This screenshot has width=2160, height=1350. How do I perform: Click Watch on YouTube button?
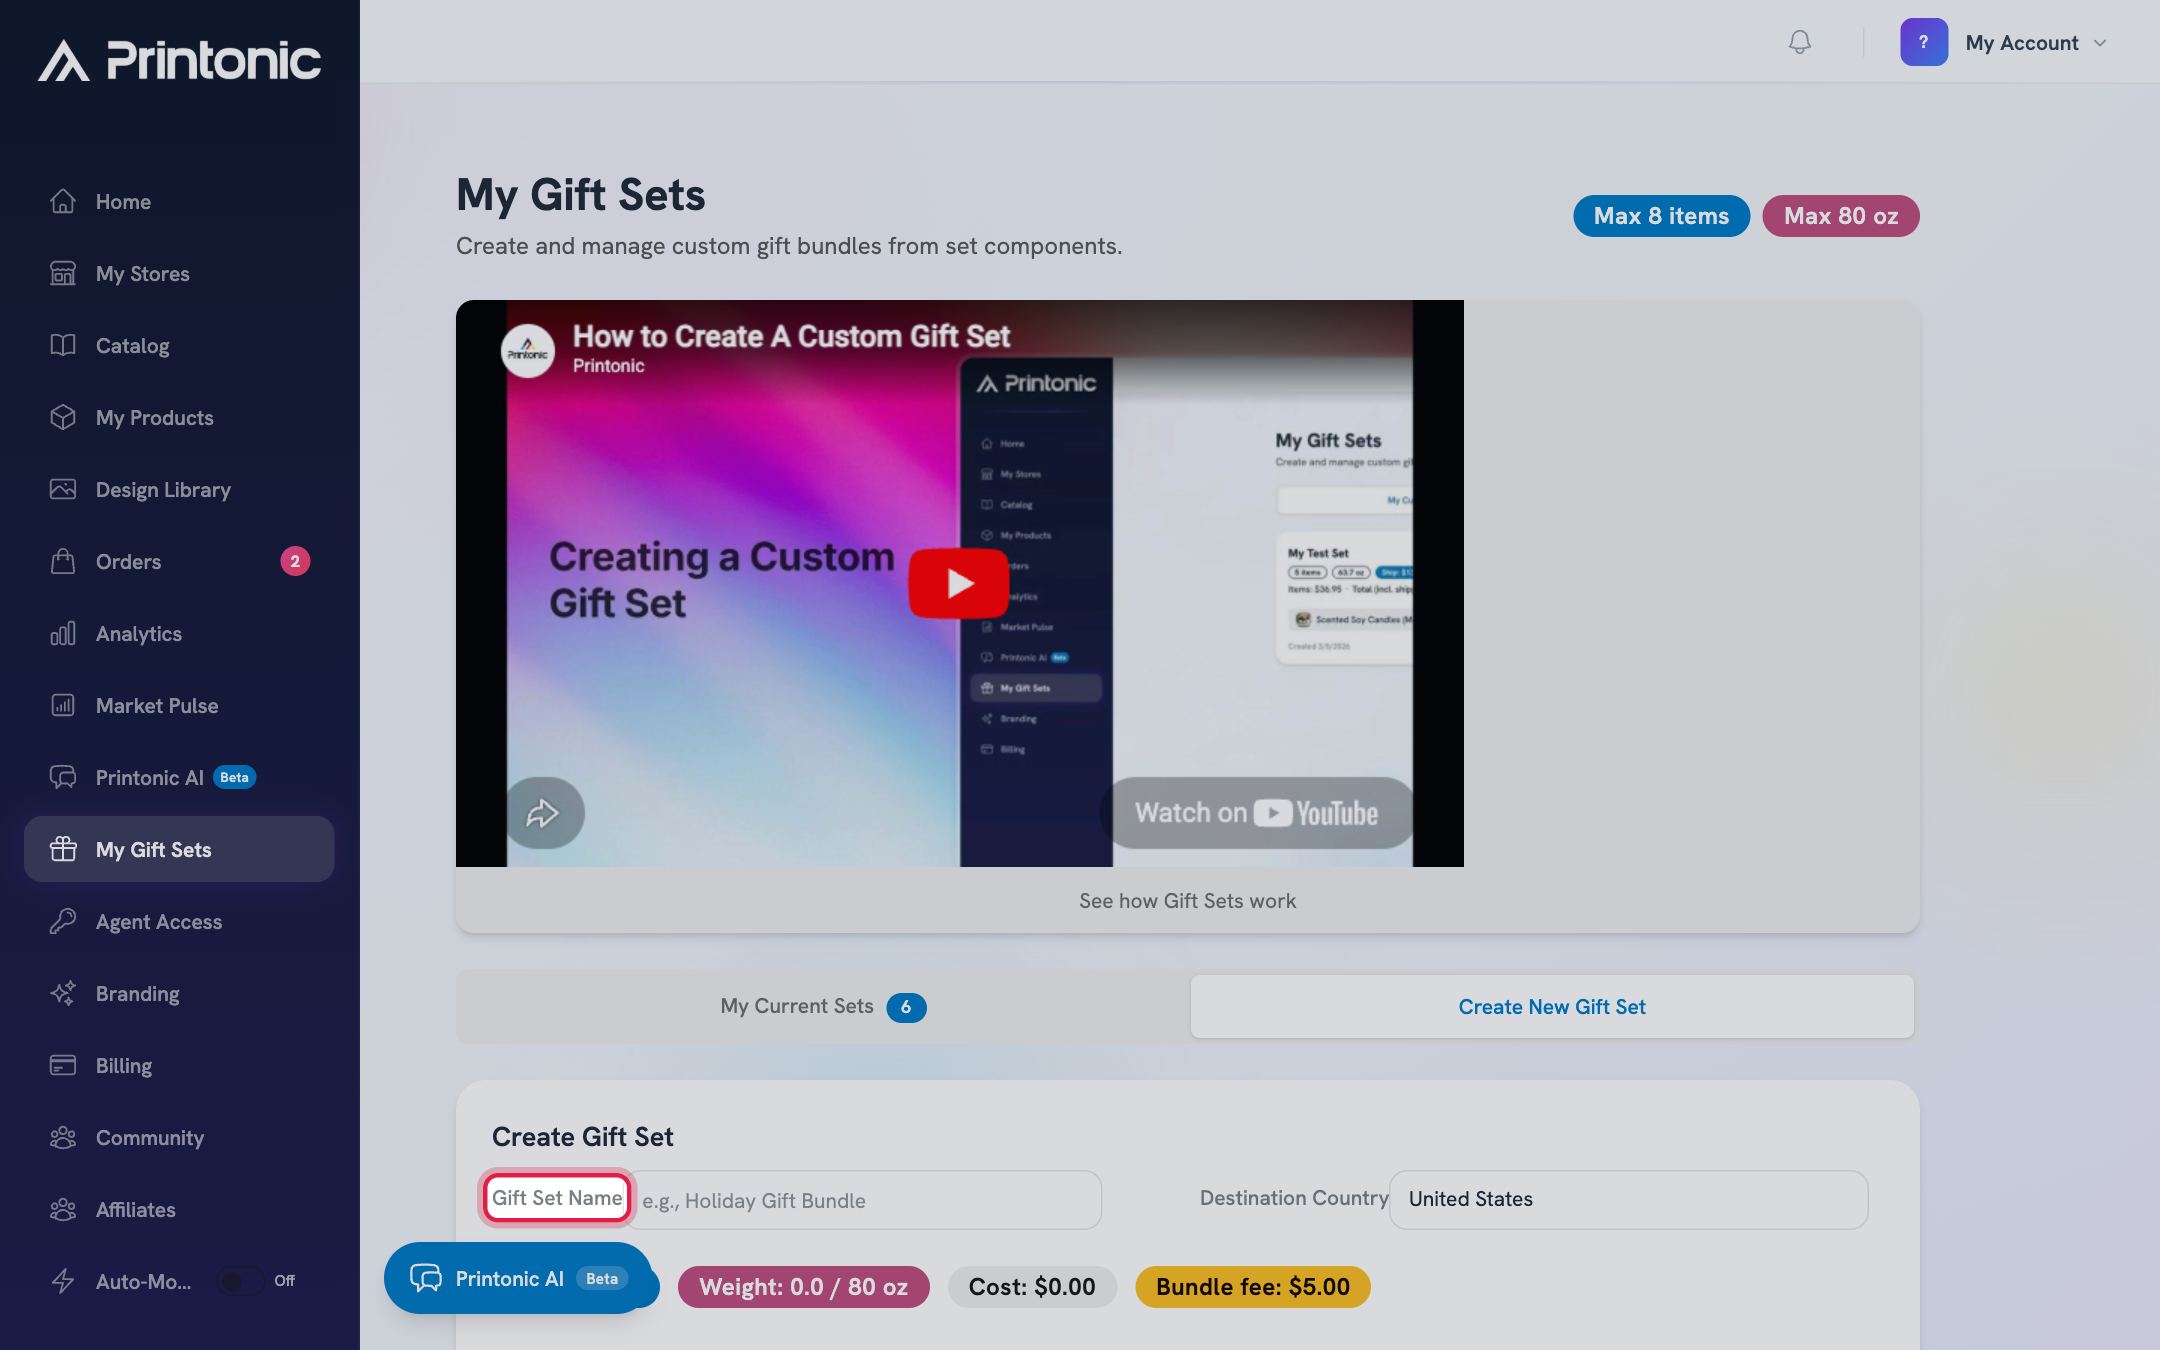pos(1257,813)
